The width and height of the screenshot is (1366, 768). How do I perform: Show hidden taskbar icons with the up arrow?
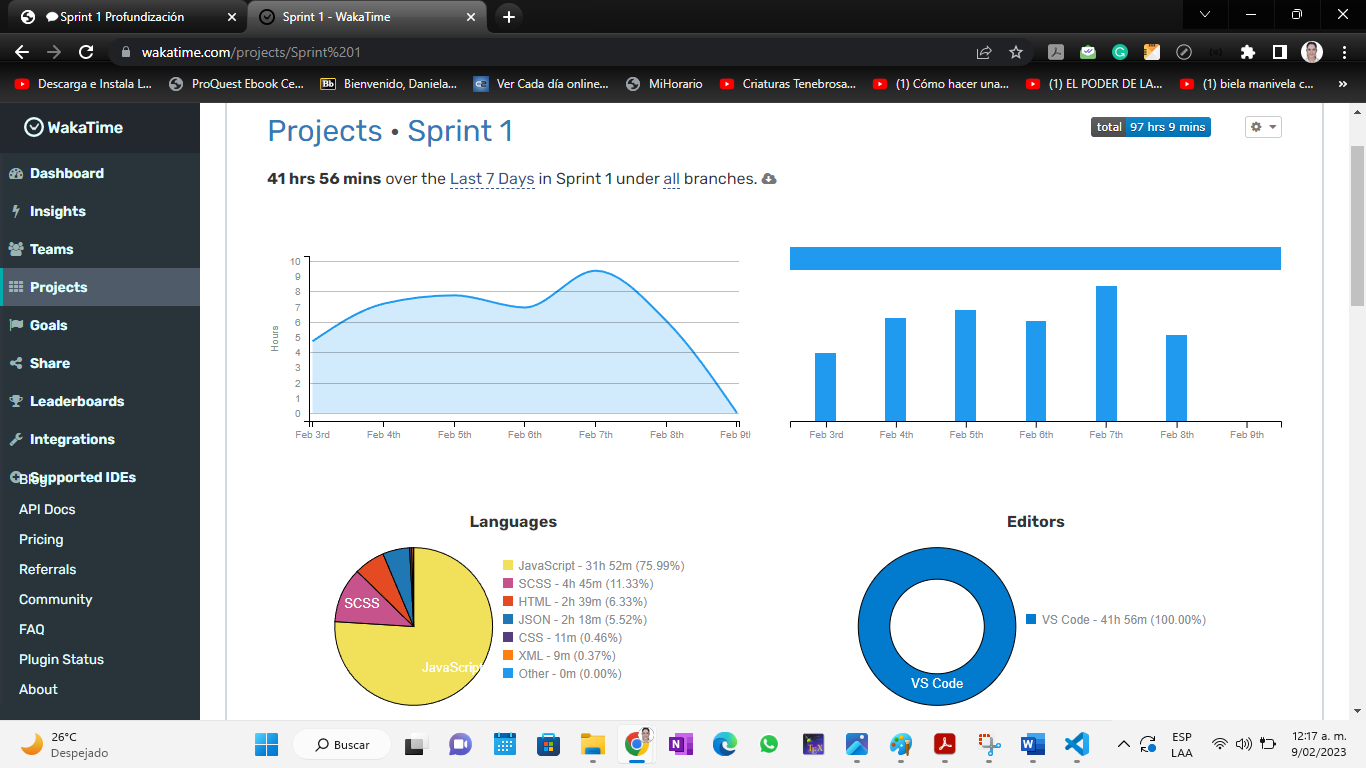coord(1122,744)
